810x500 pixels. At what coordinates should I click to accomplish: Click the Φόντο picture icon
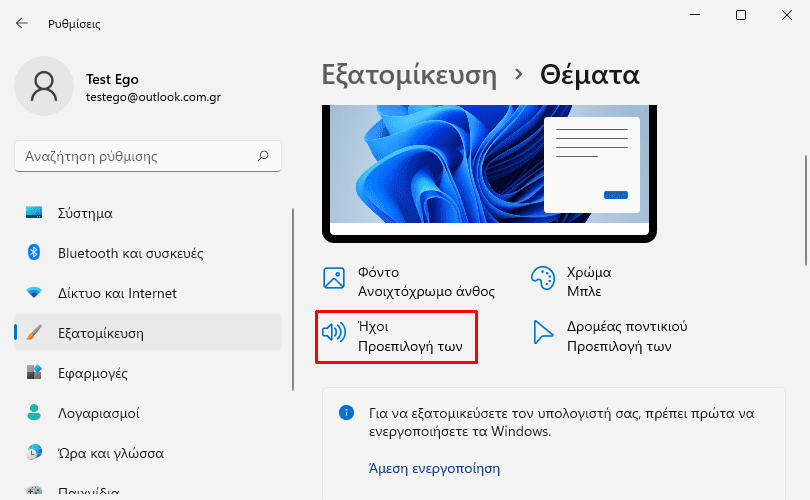click(x=334, y=278)
